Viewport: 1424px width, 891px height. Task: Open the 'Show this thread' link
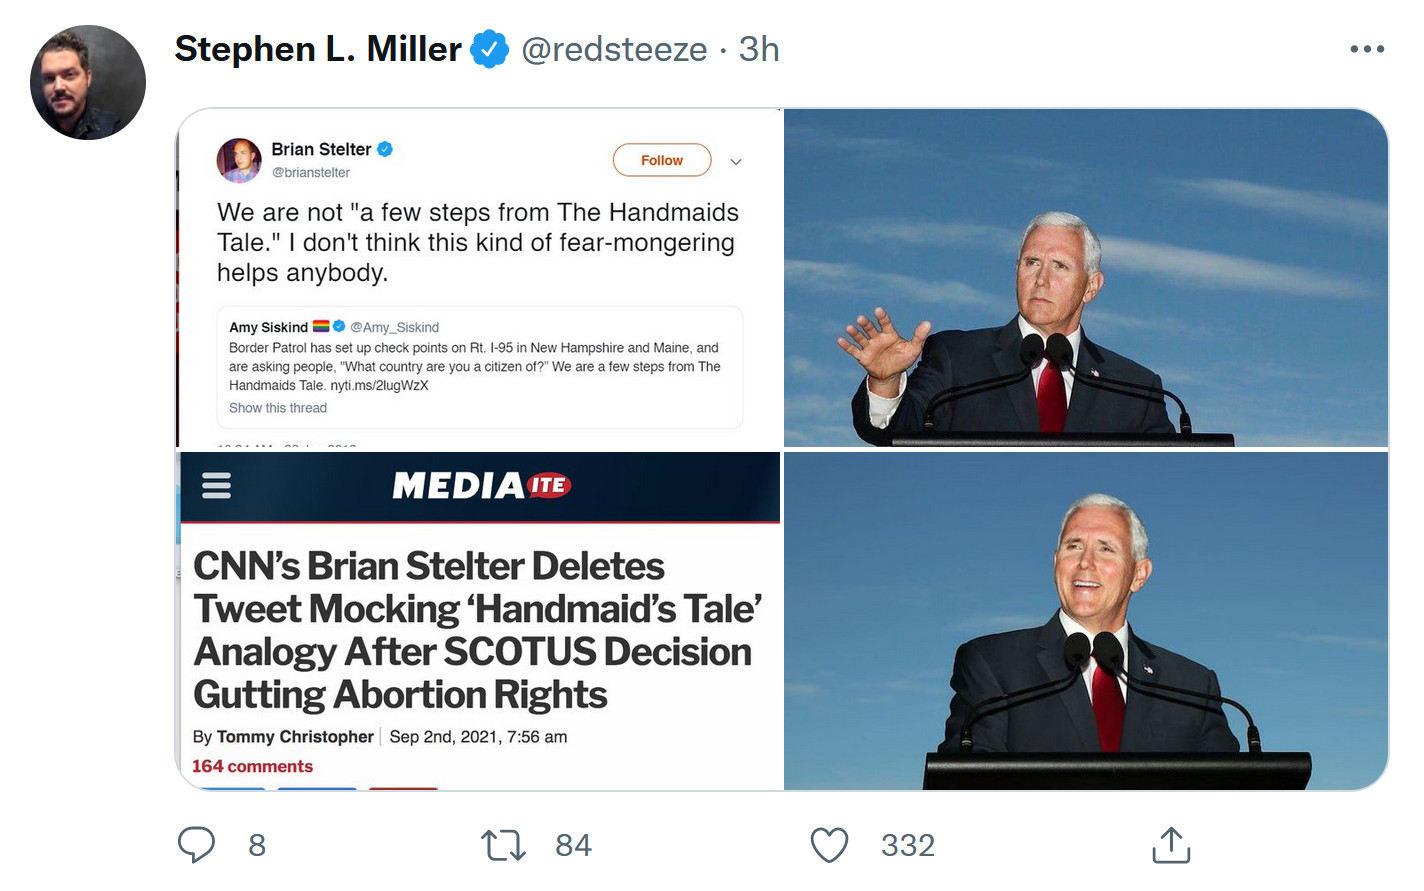[278, 408]
